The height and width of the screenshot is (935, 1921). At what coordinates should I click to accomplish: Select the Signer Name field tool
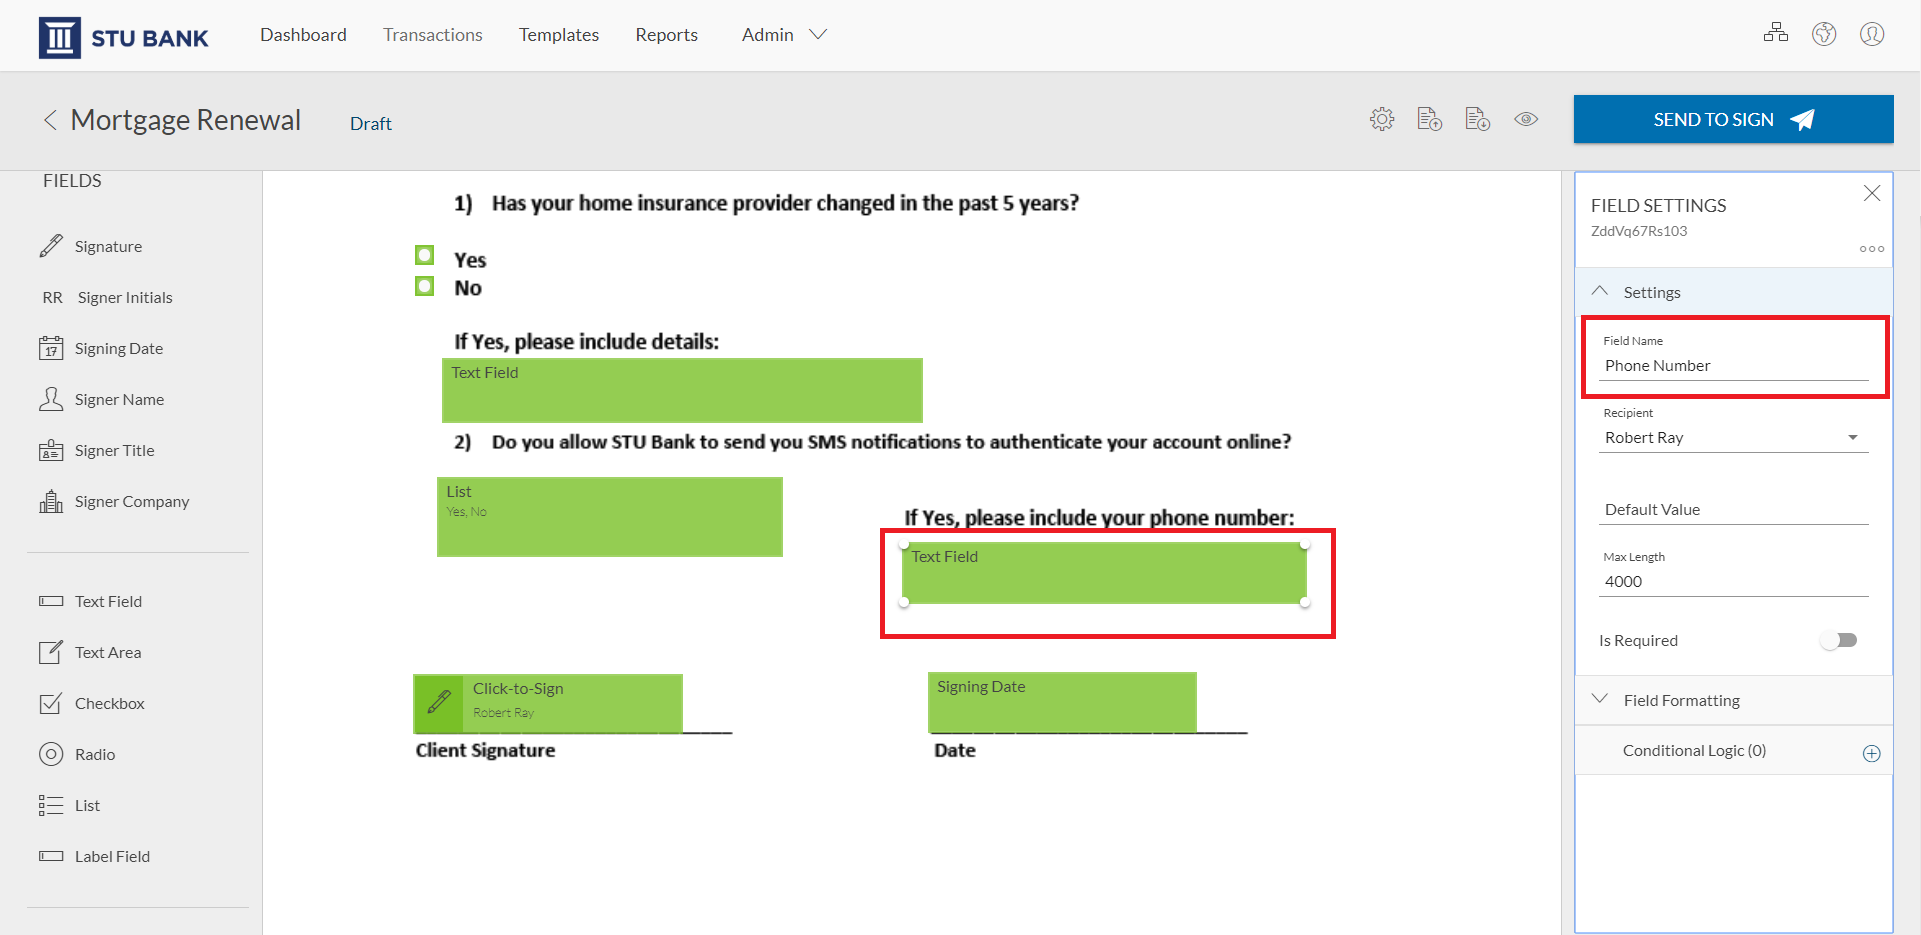101,399
